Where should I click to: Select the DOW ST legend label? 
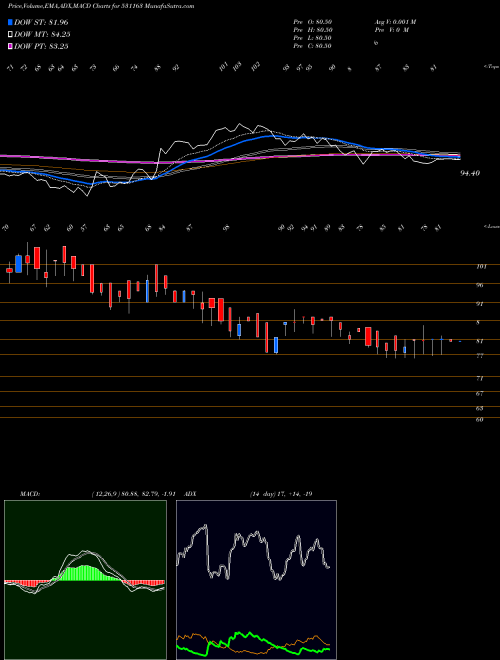[x=41, y=22]
